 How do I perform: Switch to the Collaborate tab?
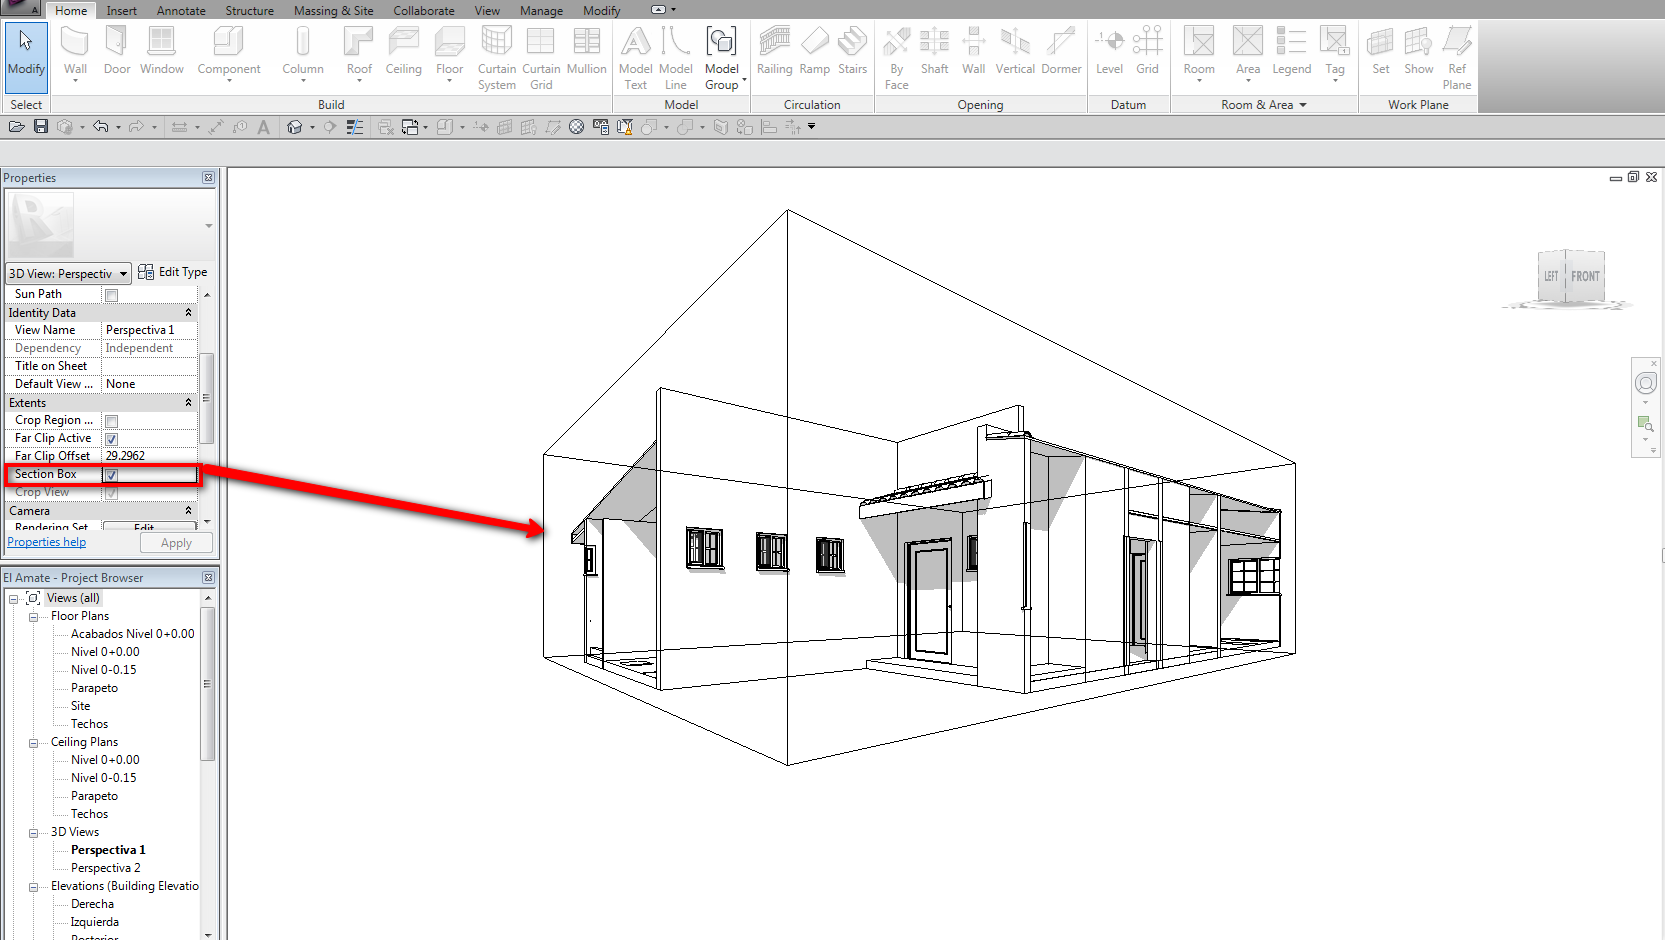pyautogui.click(x=424, y=11)
